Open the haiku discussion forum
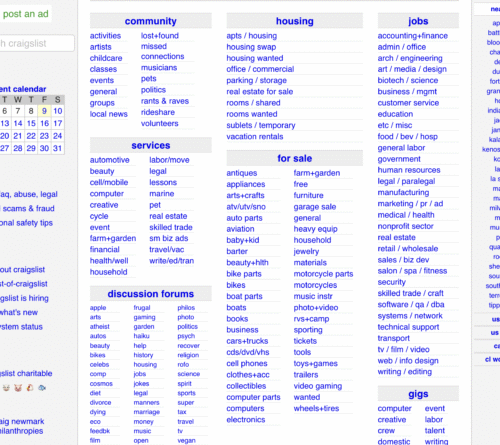This screenshot has width=500, height=445. [x=141, y=336]
